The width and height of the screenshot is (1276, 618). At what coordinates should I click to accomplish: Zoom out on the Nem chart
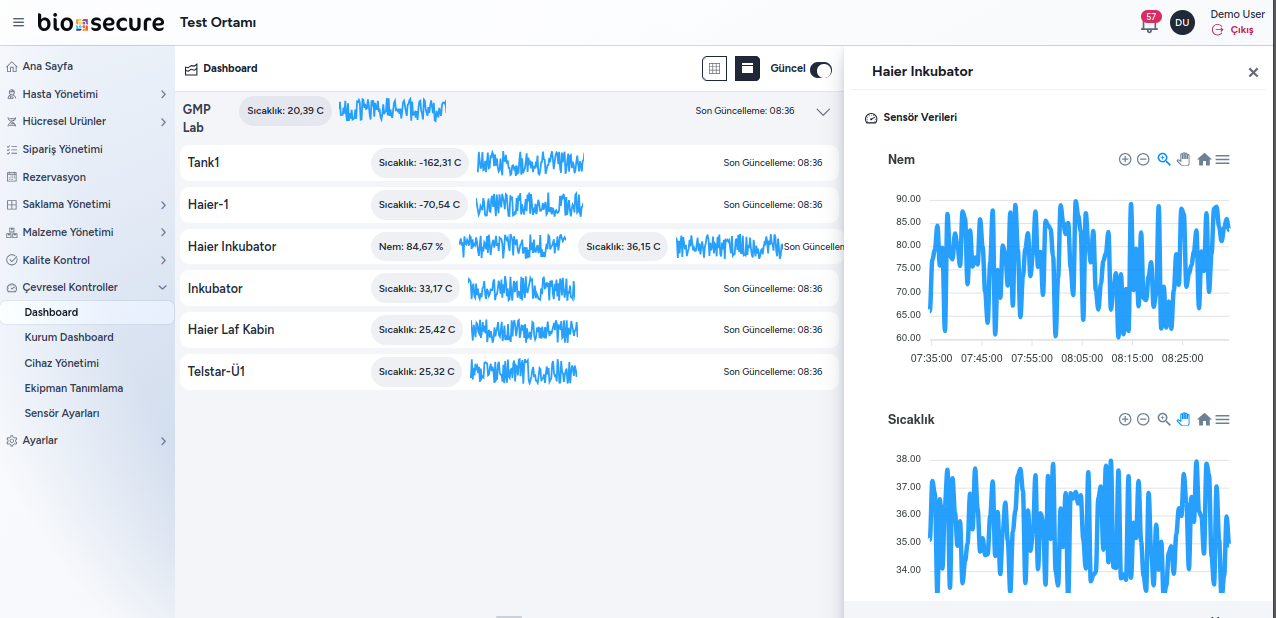(1143, 159)
